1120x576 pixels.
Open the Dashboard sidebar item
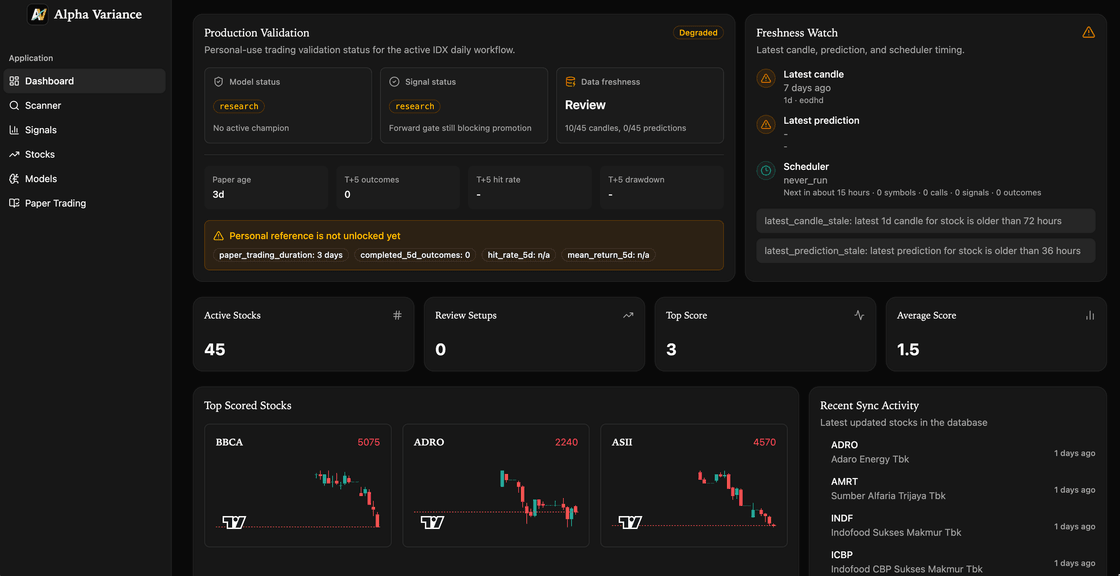click(84, 81)
